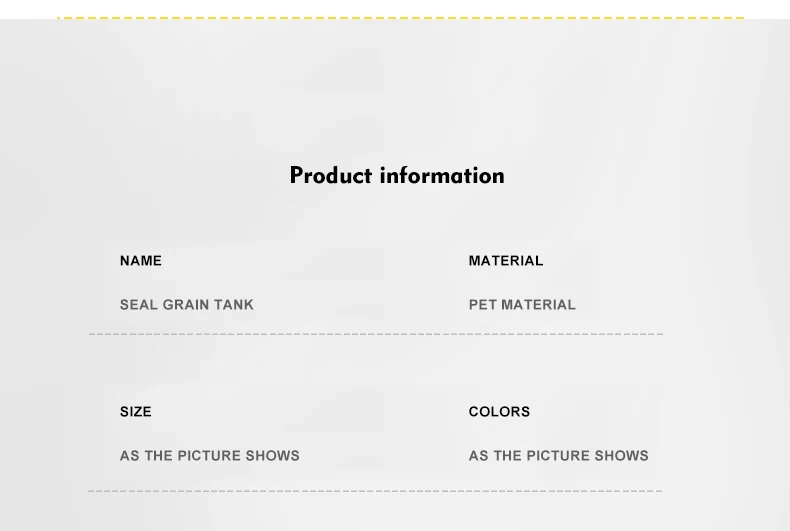790x531 pixels.
Task: Click the PET MATERIAL value text
Action: click(522, 304)
